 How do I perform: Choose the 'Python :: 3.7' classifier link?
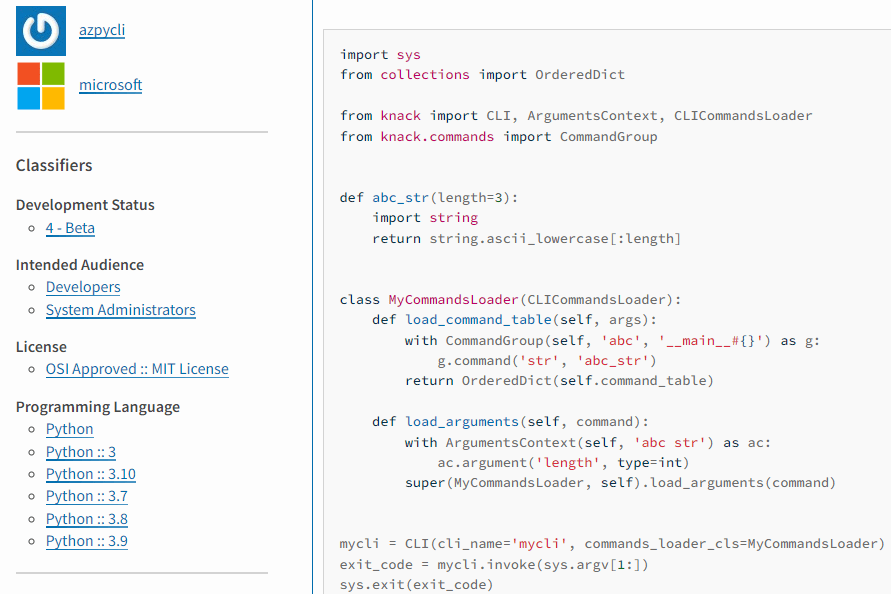(x=87, y=496)
